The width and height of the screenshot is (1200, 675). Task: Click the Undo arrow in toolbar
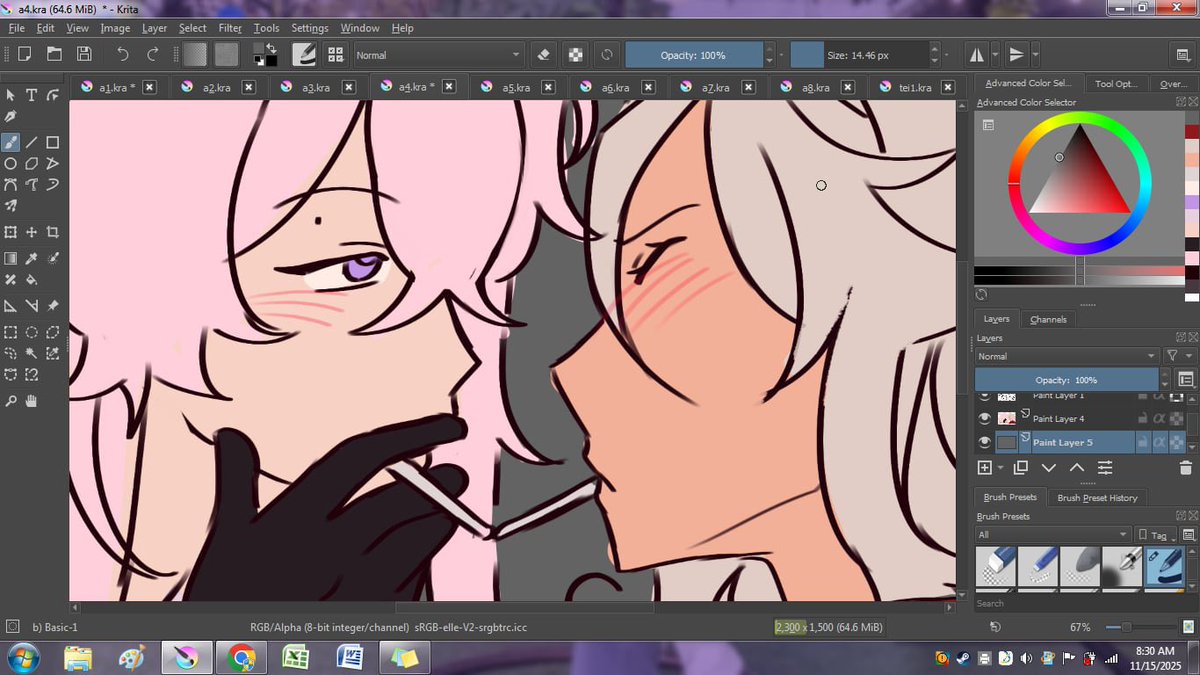point(122,54)
